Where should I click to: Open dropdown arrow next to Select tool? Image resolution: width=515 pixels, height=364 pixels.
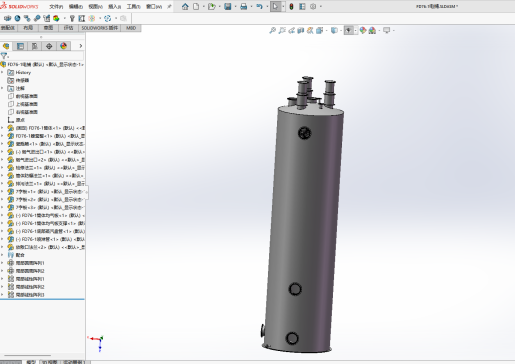point(283,6)
